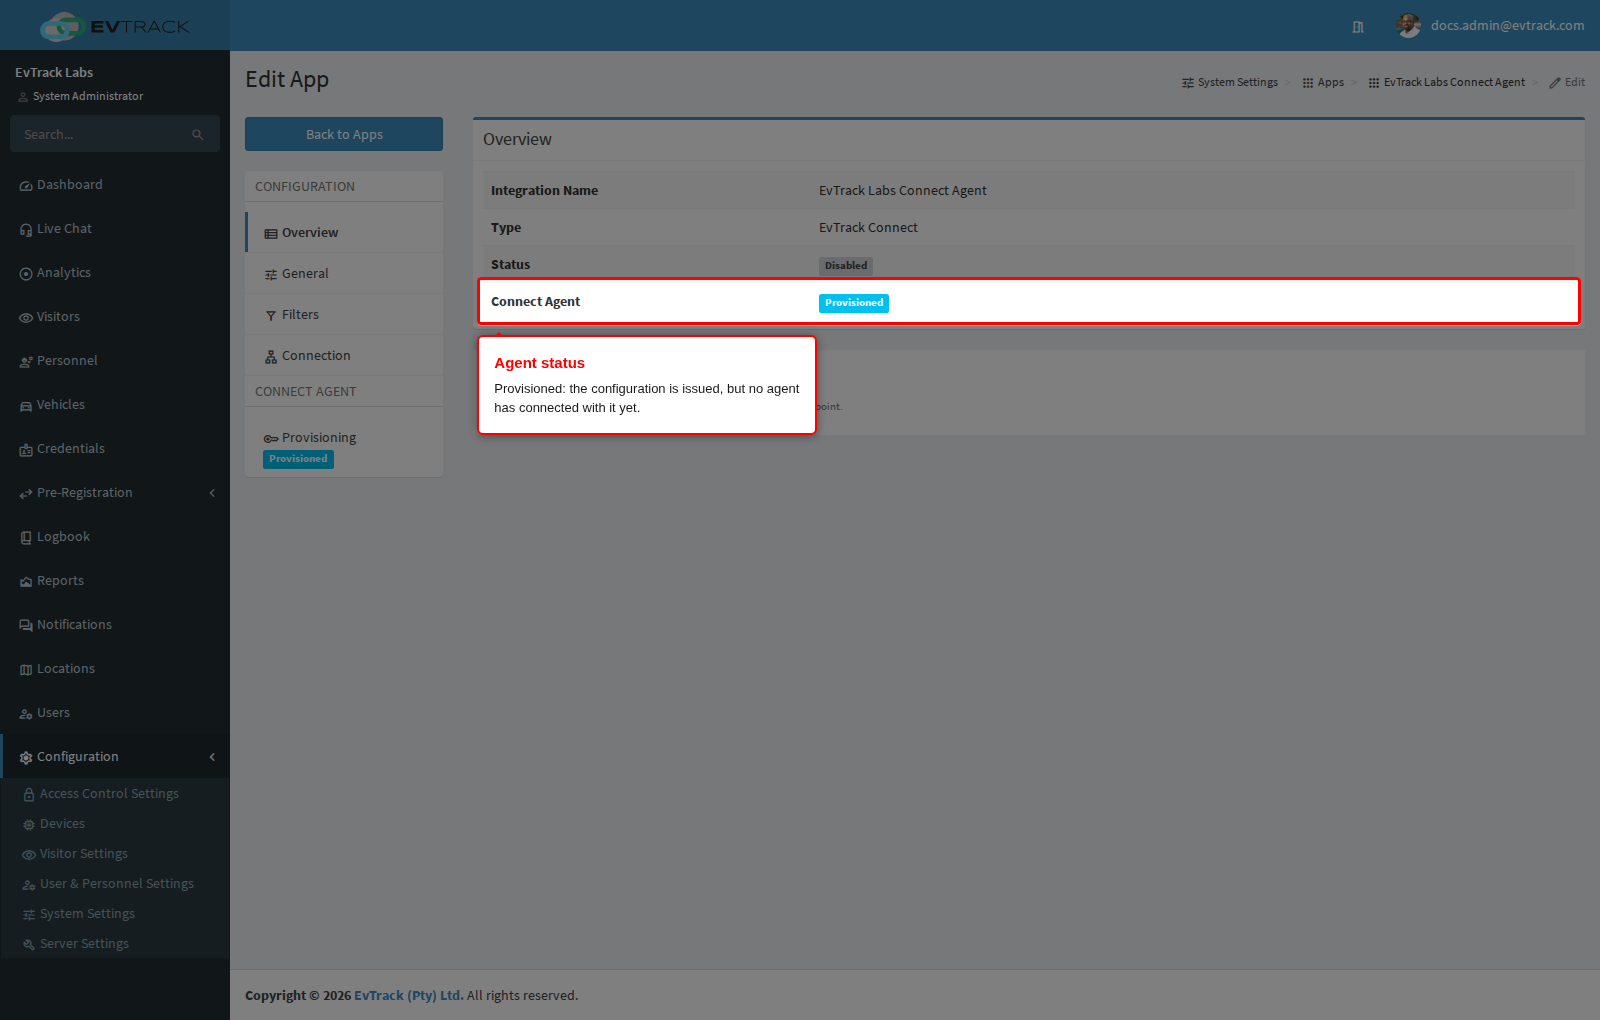Image resolution: width=1600 pixels, height=1020 pixels.
Task: Click the Edit breadcrumb item
Action: click(1567, 83)
